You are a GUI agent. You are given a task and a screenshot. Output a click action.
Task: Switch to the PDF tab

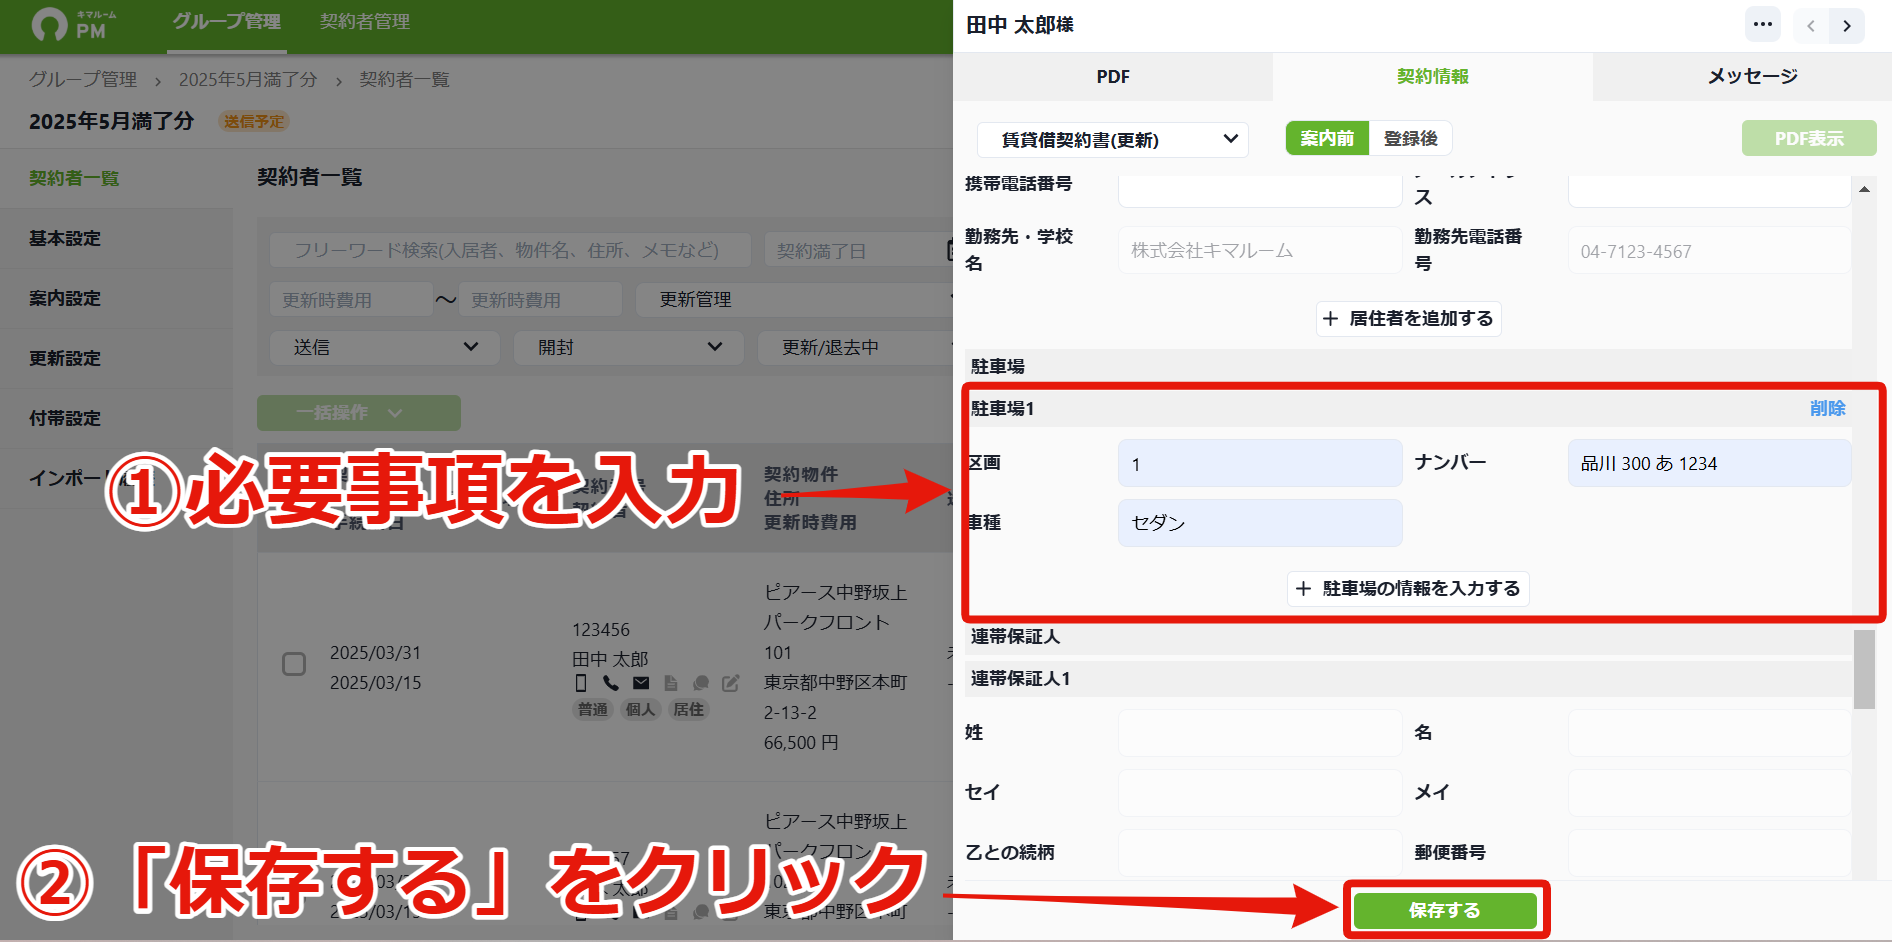click(x=1113, y=77)
